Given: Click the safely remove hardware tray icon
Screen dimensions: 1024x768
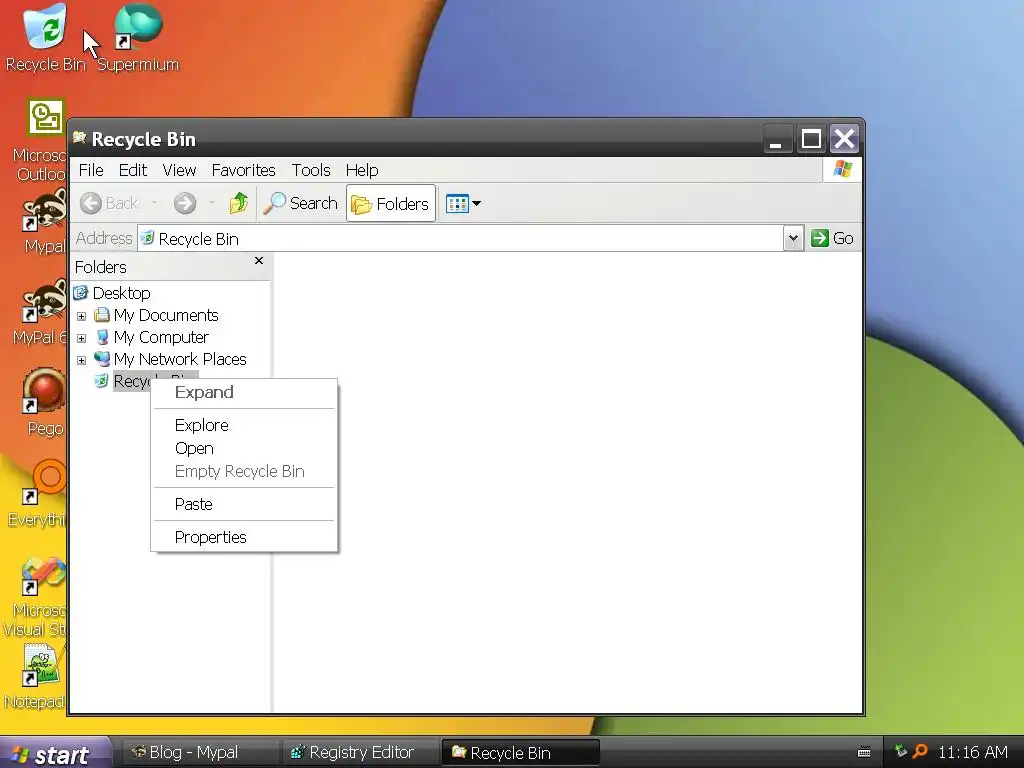Looking at the screenshot, I should click(901, 752).
